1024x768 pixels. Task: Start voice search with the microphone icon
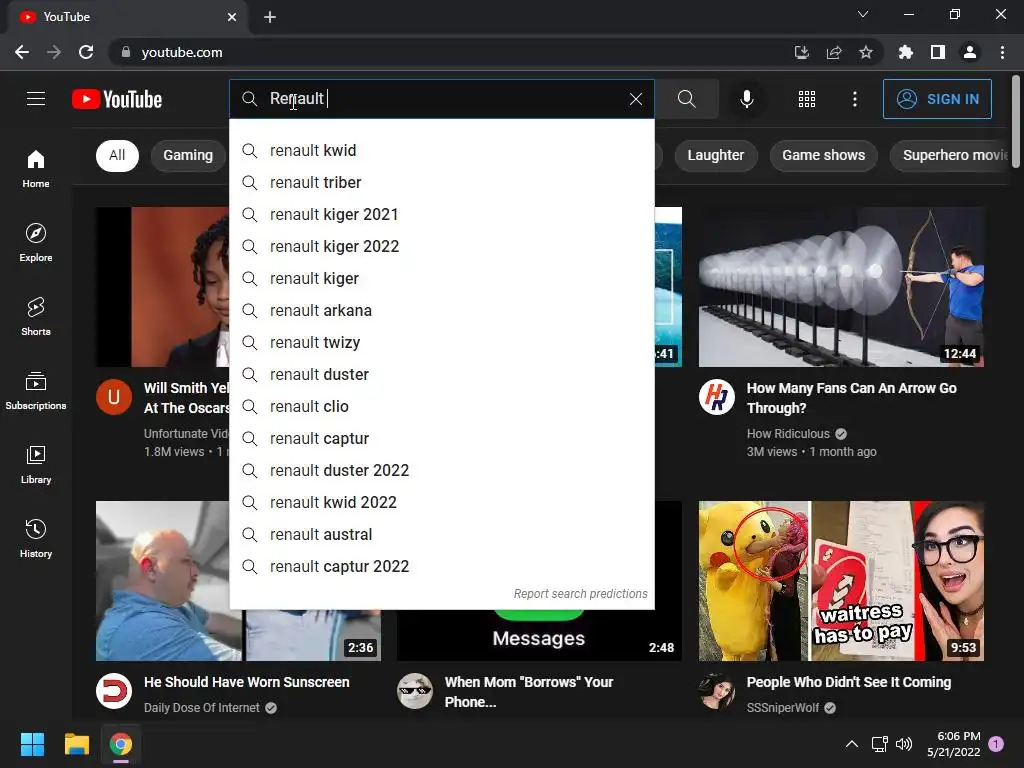[x=746, y=99]
